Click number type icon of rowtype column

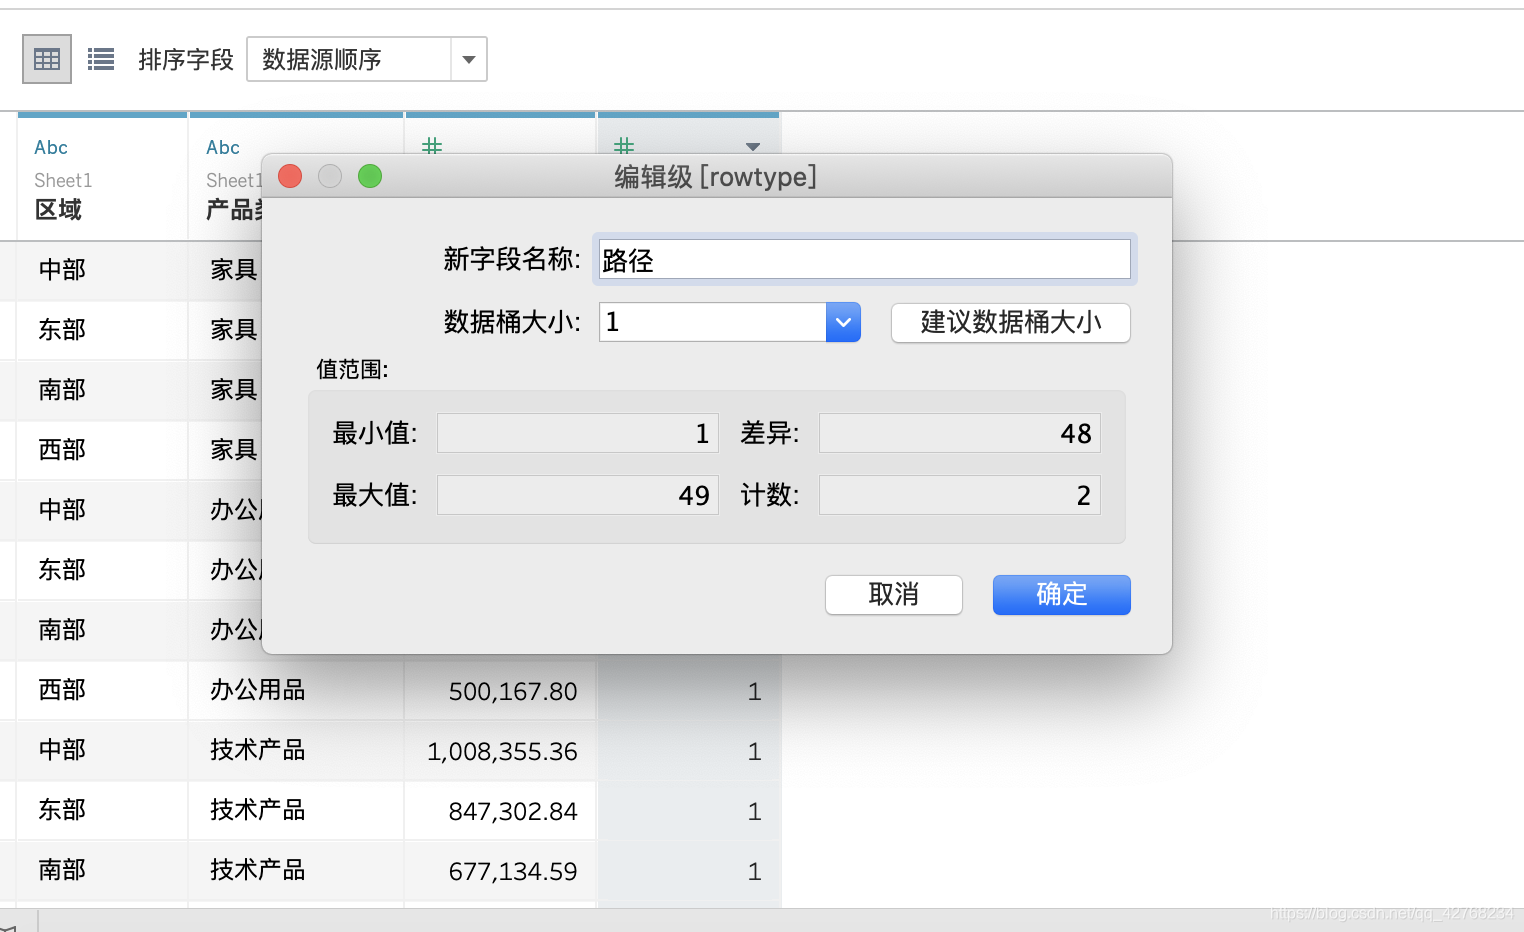coord(624,146)
